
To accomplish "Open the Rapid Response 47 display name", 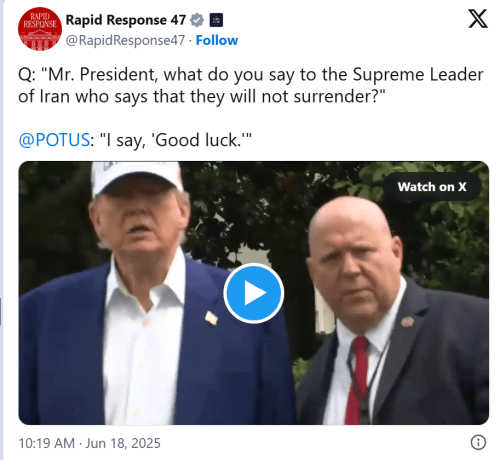I will 126,20.
